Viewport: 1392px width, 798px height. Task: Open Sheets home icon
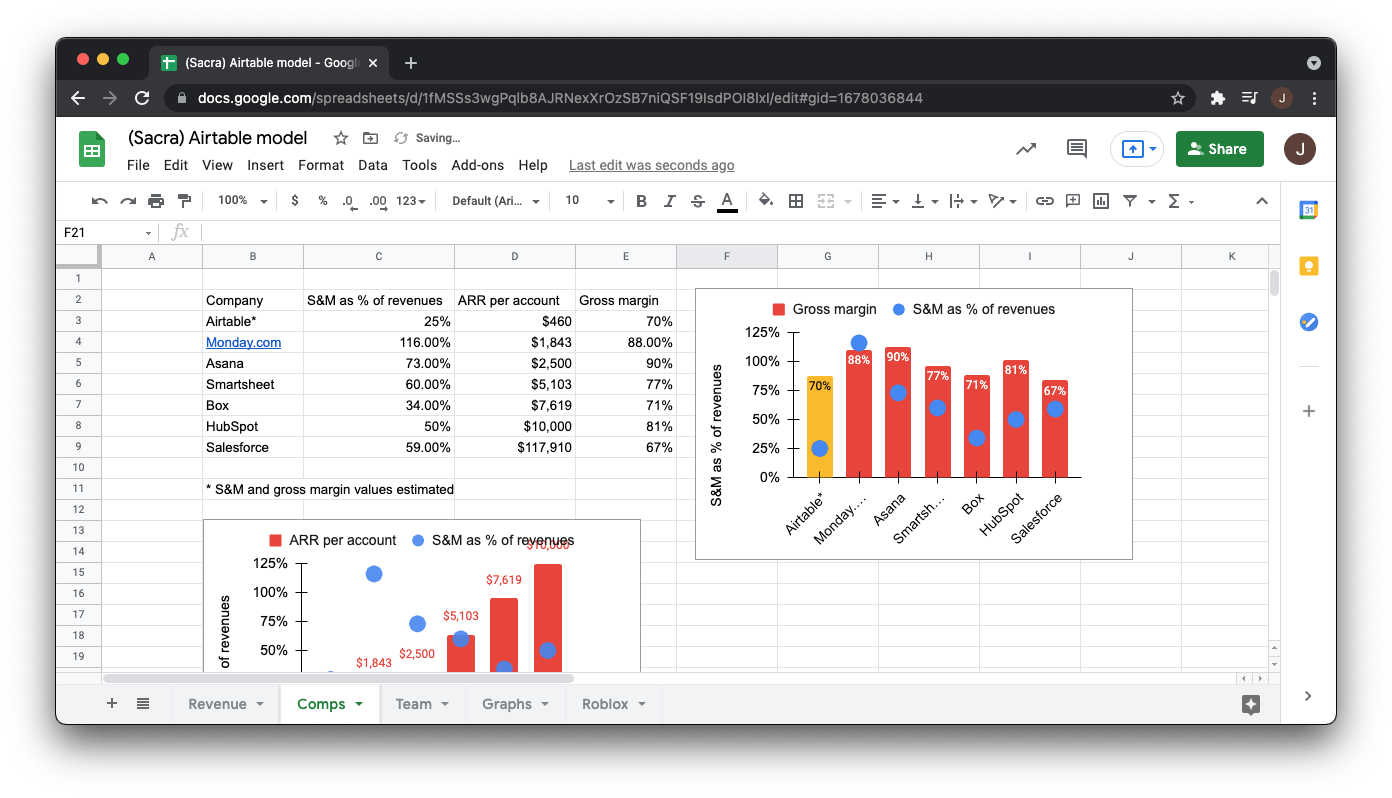(92, 150)
